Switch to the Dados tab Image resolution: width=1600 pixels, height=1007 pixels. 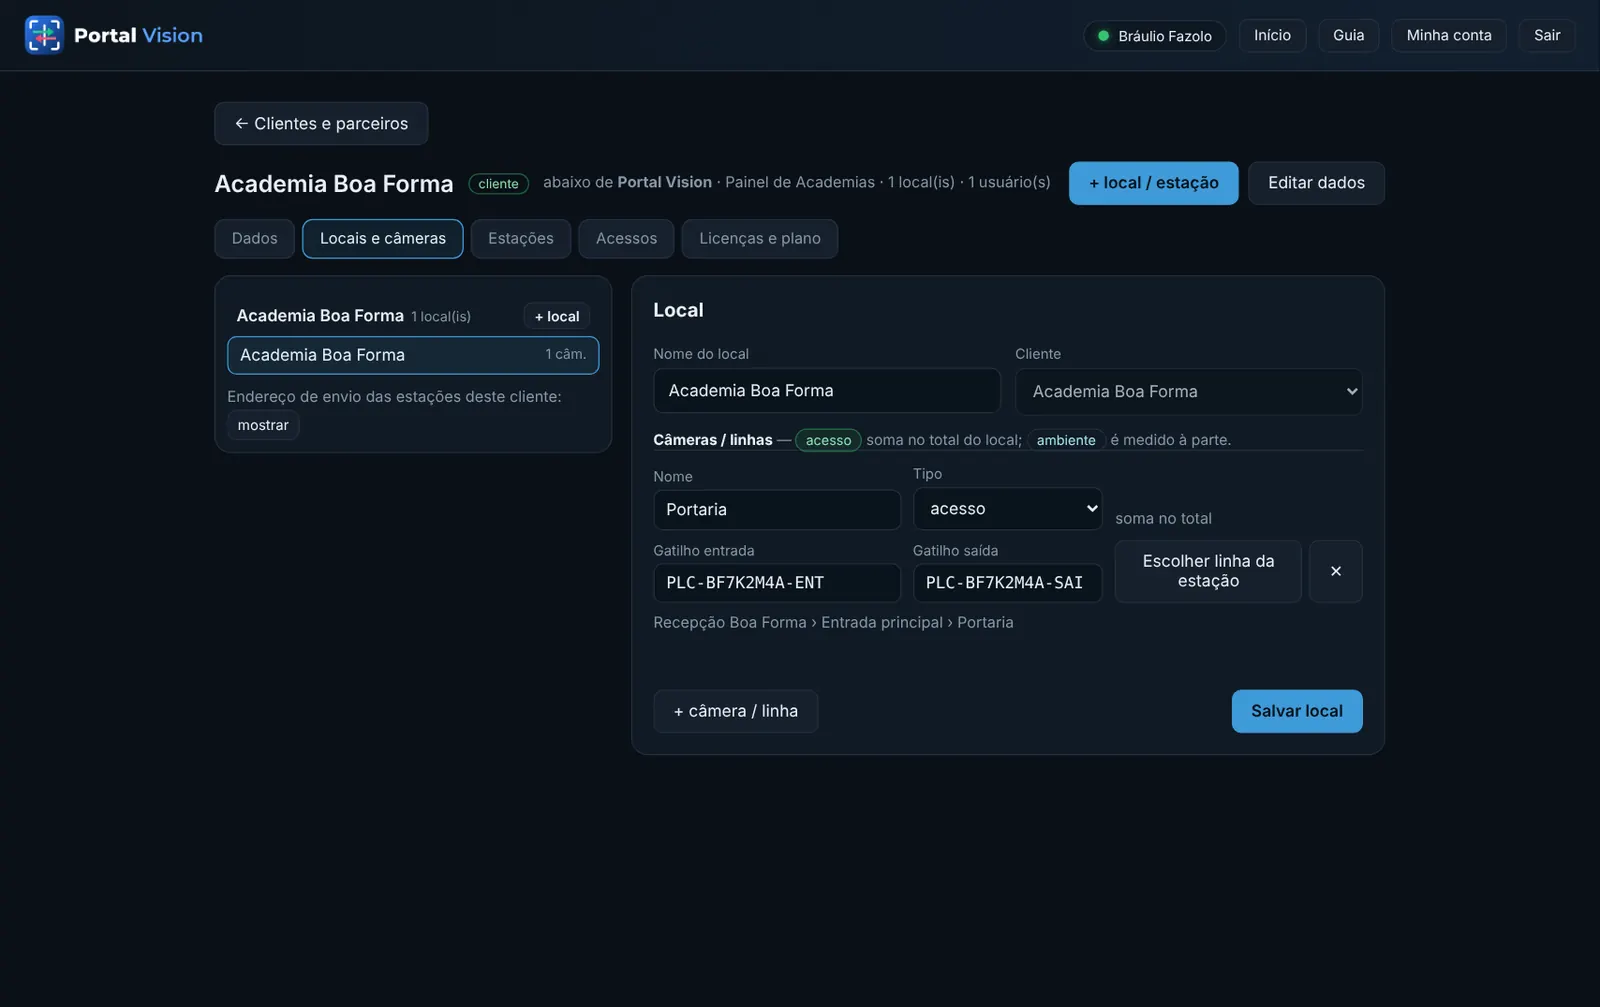(x=254, y=238)
